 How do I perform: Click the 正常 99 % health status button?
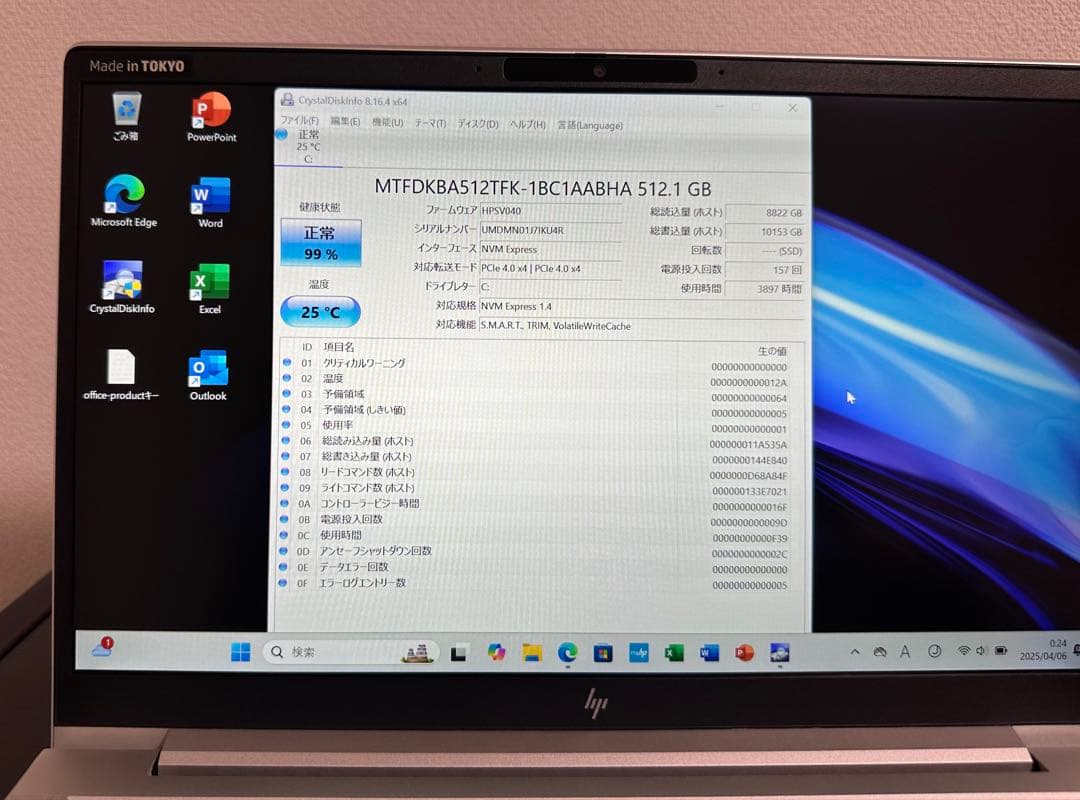pyautogui.click(x=321, y=243)
